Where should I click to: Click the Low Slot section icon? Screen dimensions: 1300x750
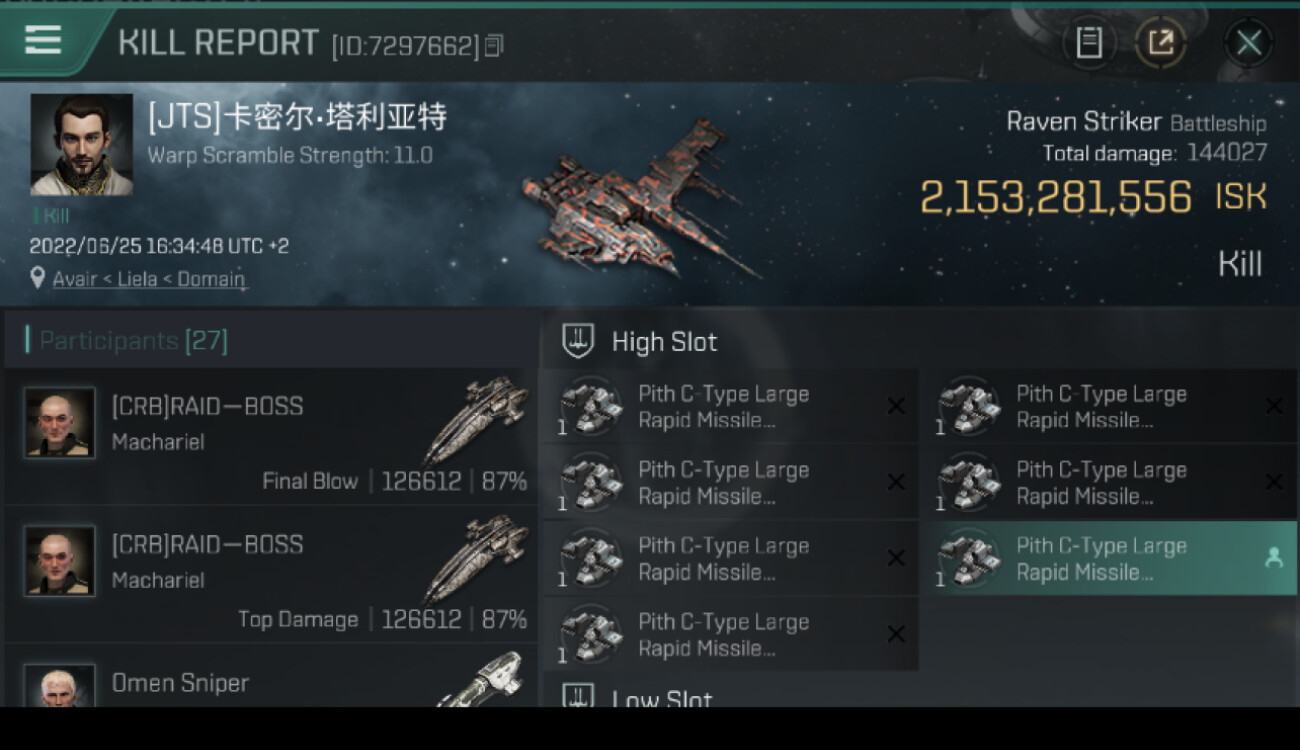click(578, 696)
